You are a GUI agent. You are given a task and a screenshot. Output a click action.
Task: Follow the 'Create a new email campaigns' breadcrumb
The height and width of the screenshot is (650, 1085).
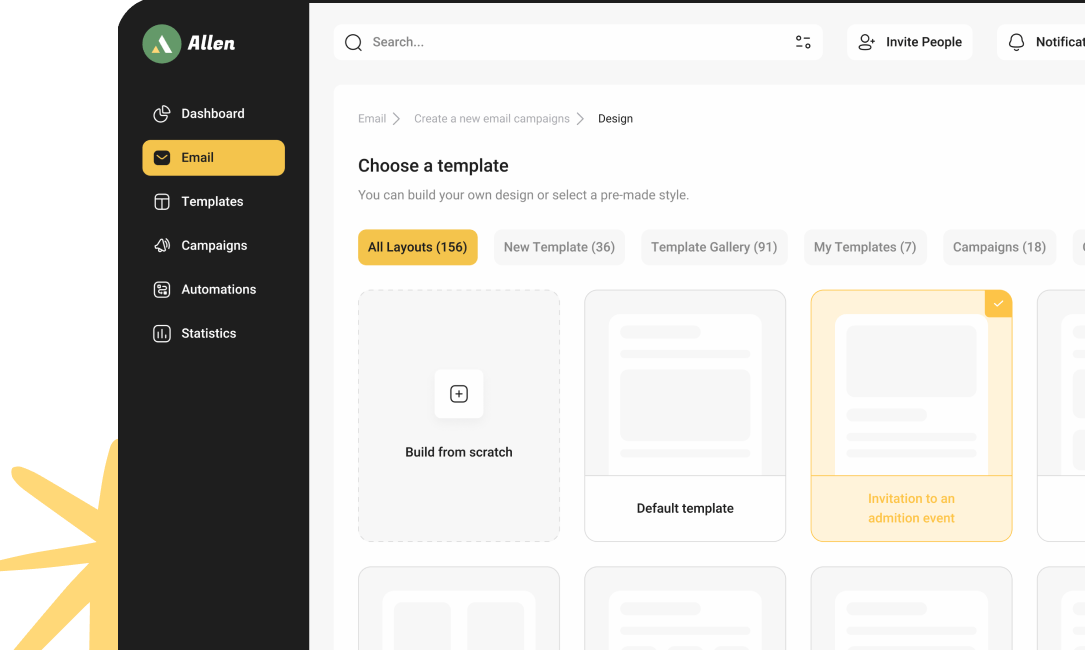[x=491, y=119]
